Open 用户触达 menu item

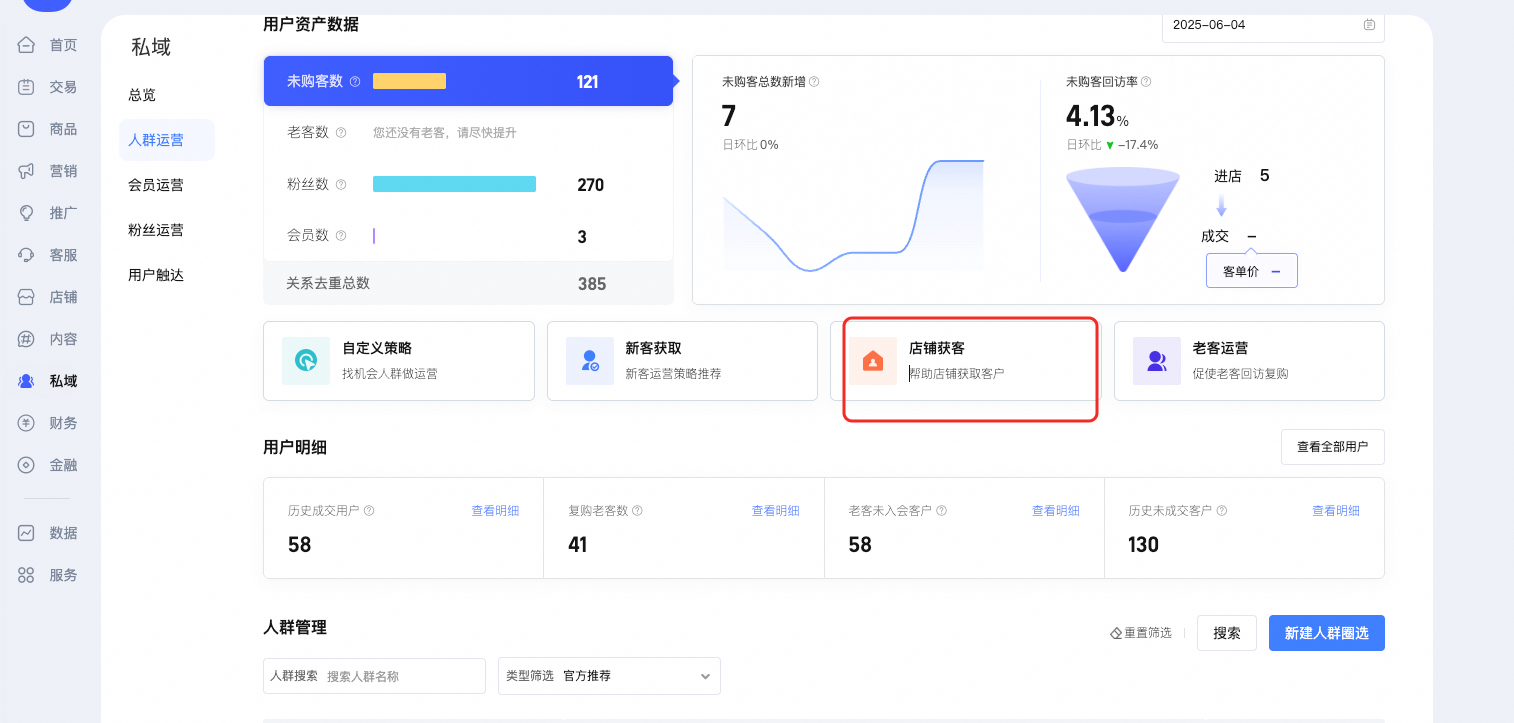coord(156,275)
